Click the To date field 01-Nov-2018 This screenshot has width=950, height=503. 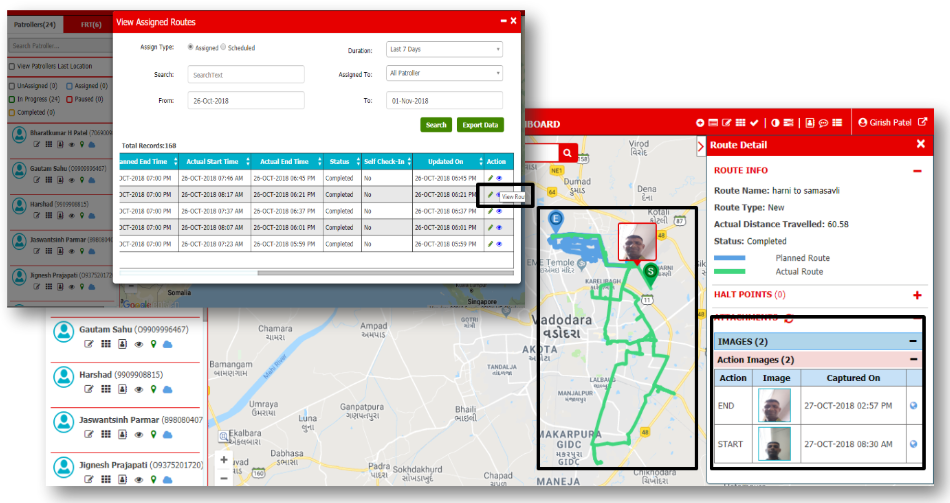444,101
